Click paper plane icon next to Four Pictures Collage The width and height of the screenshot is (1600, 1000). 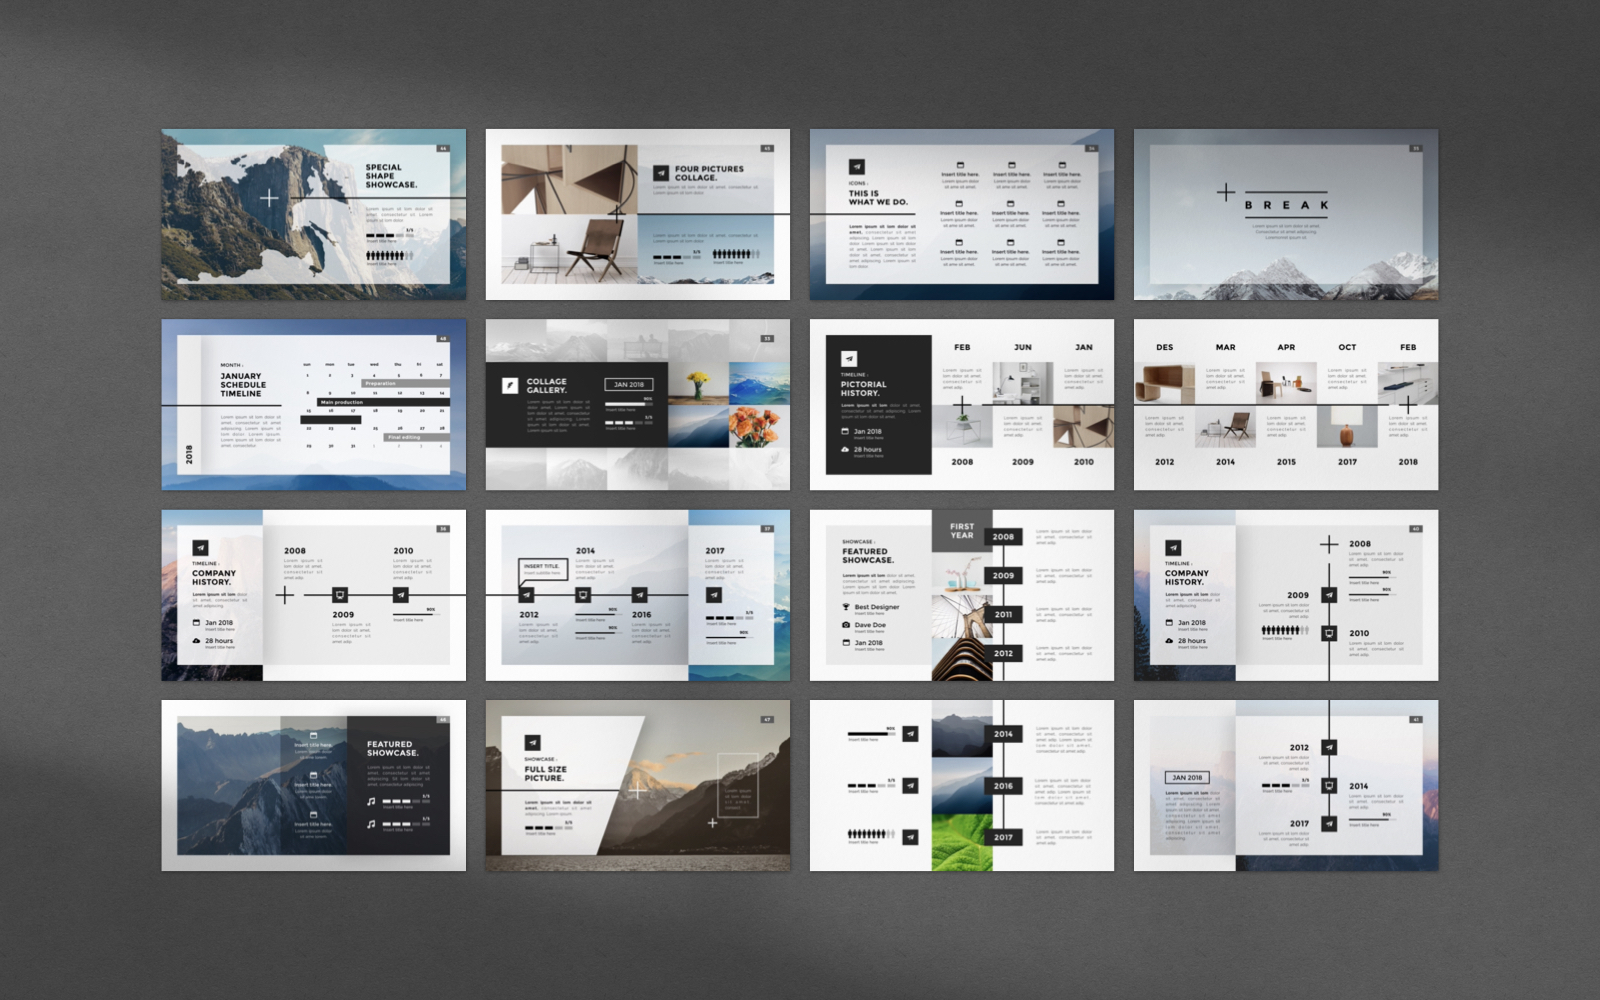pyautogui.click(x=660, y=173)
